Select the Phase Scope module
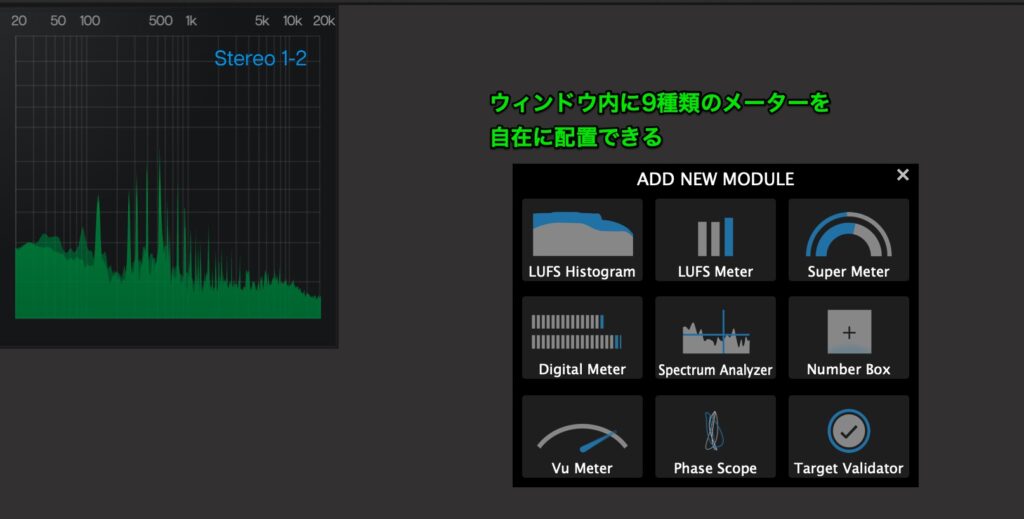The height and width of the screenshot is (519, 1024). tap(715, 436)
